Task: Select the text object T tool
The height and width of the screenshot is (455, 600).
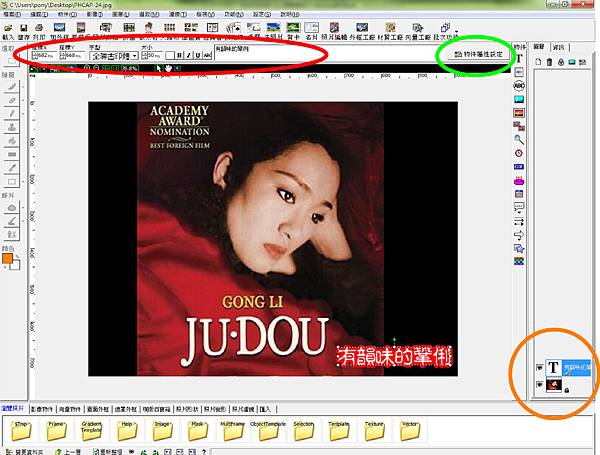Action: (x=519, y=59)
